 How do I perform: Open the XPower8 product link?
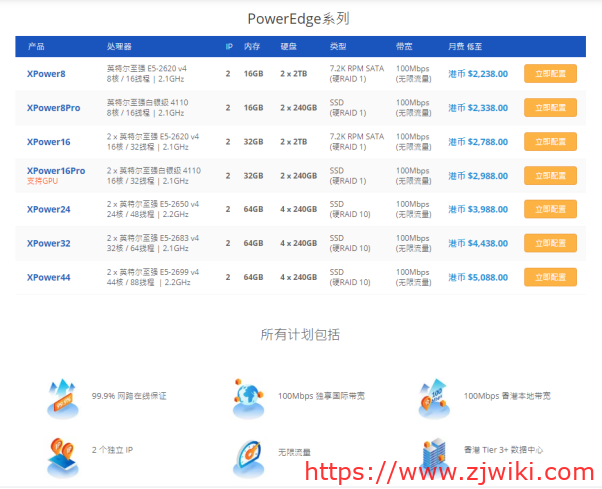pos(46,74)
